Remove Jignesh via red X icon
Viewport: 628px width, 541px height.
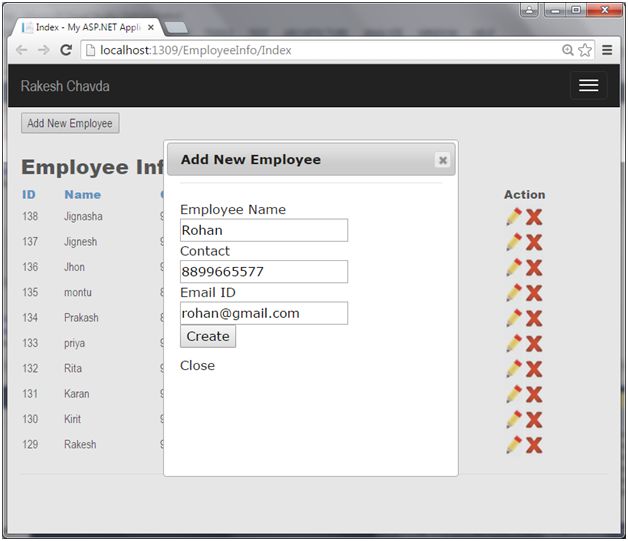click(x=534, y=243)
